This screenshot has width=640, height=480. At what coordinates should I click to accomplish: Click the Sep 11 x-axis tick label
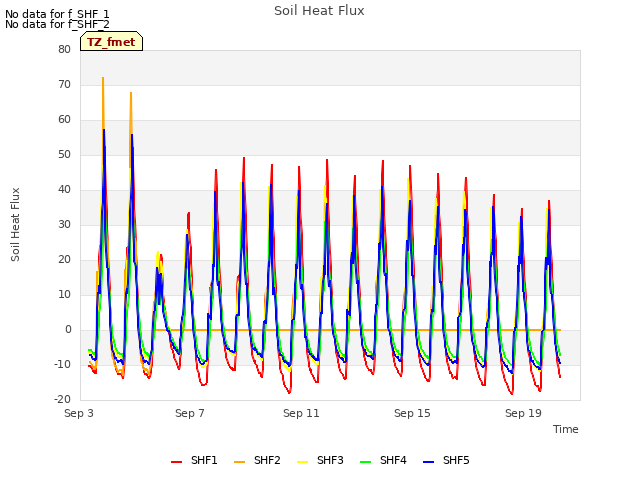coord(301,413)
